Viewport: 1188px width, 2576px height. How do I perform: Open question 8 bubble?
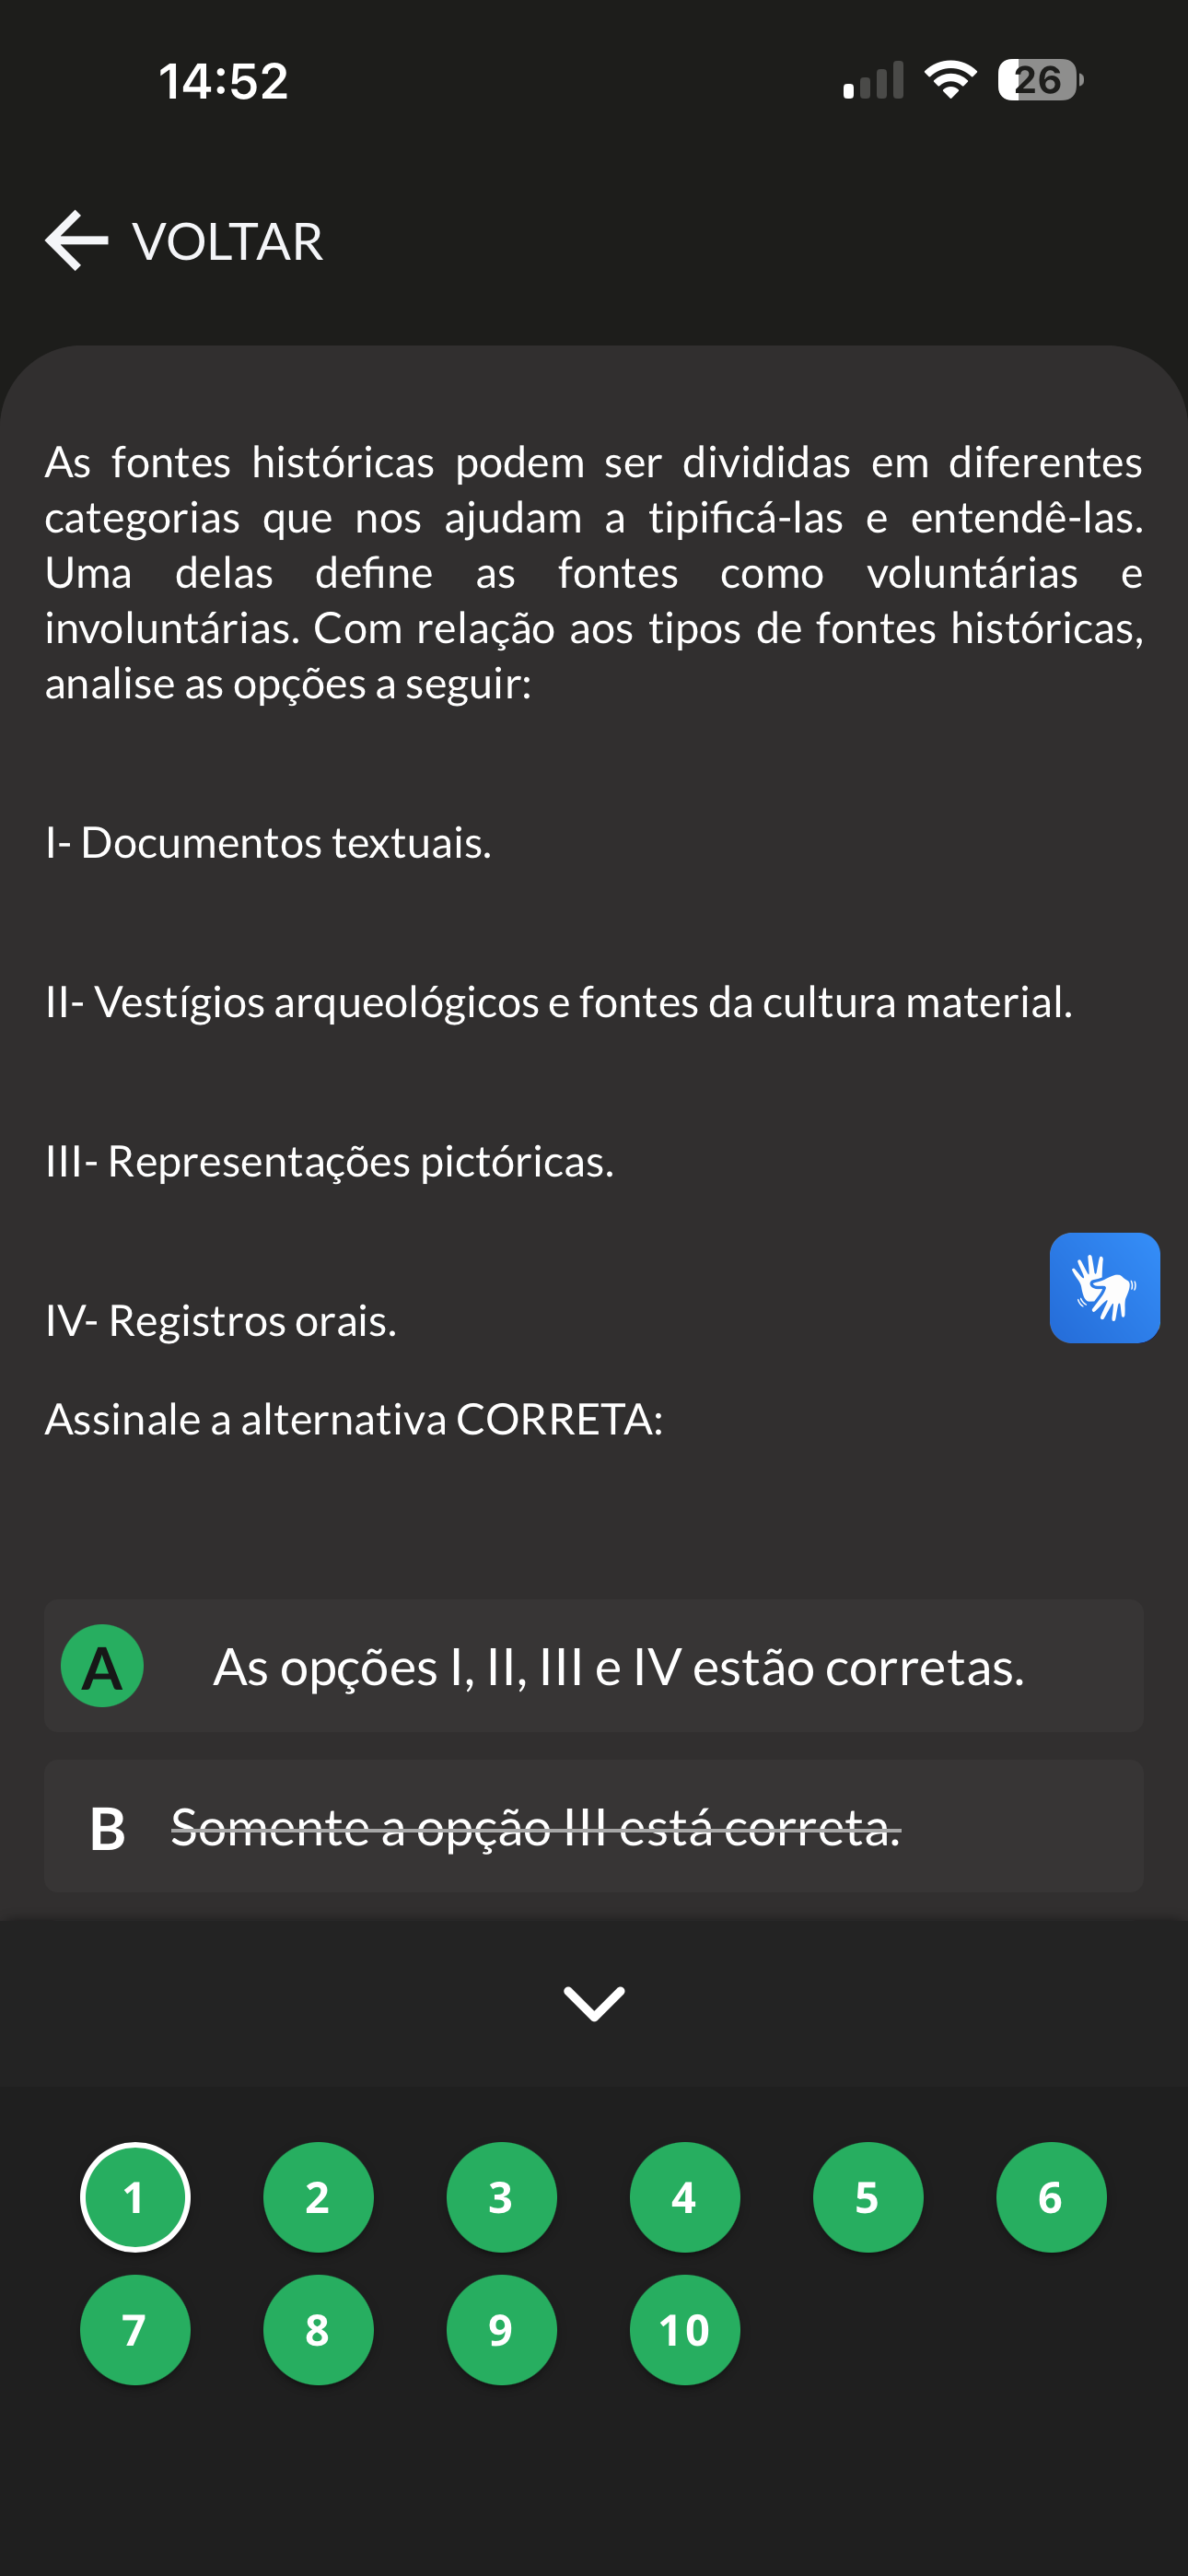[318, 2330]
